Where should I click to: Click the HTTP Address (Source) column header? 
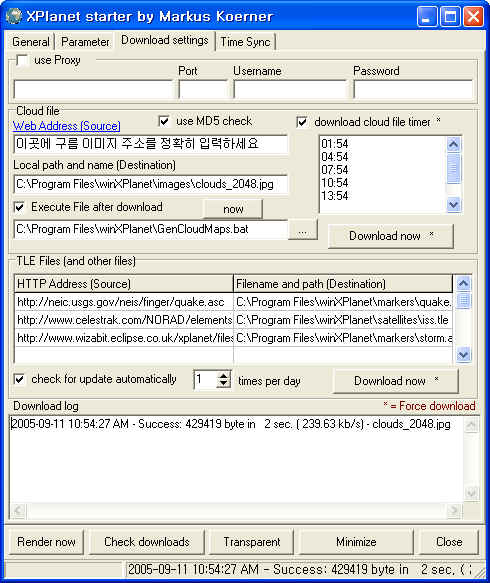coord(124,284)
